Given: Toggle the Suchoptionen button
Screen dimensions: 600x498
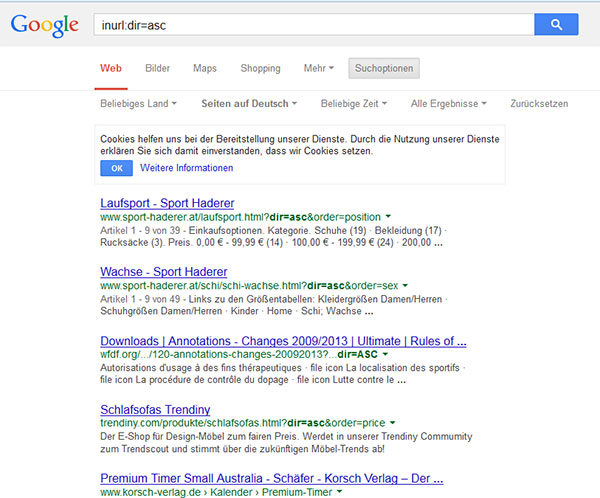Looking at the screenshot, I should (384, 68).
